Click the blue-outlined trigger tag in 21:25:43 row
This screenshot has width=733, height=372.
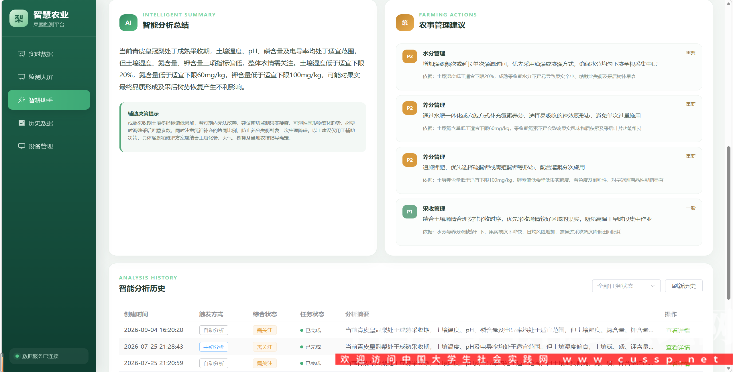point(213,347)
